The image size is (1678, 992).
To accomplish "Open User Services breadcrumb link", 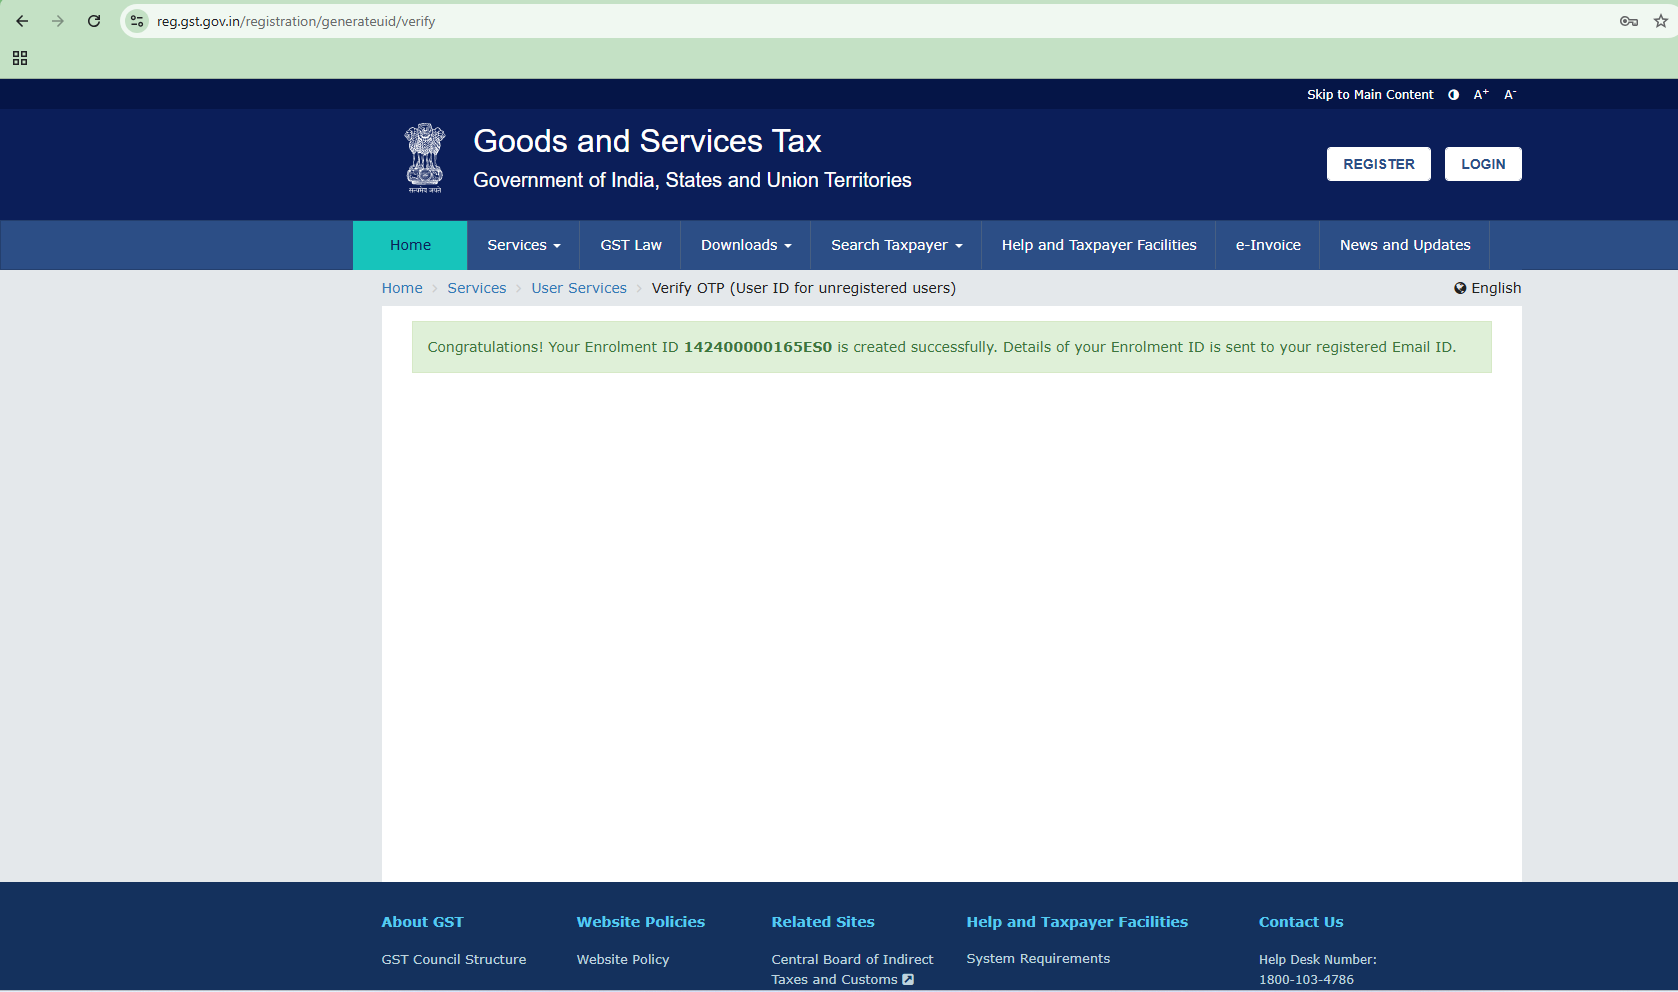I will 578,288.
